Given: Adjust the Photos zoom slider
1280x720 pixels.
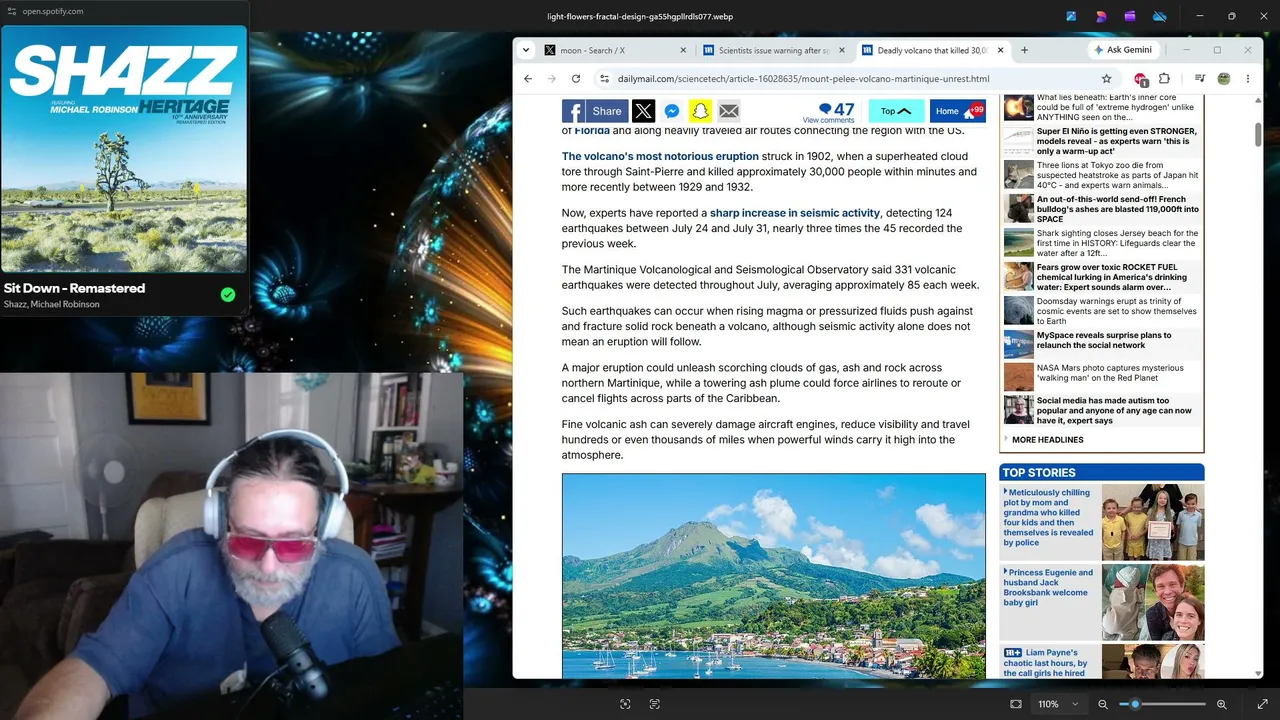Looking at the screenshot, I should 1162,704.
